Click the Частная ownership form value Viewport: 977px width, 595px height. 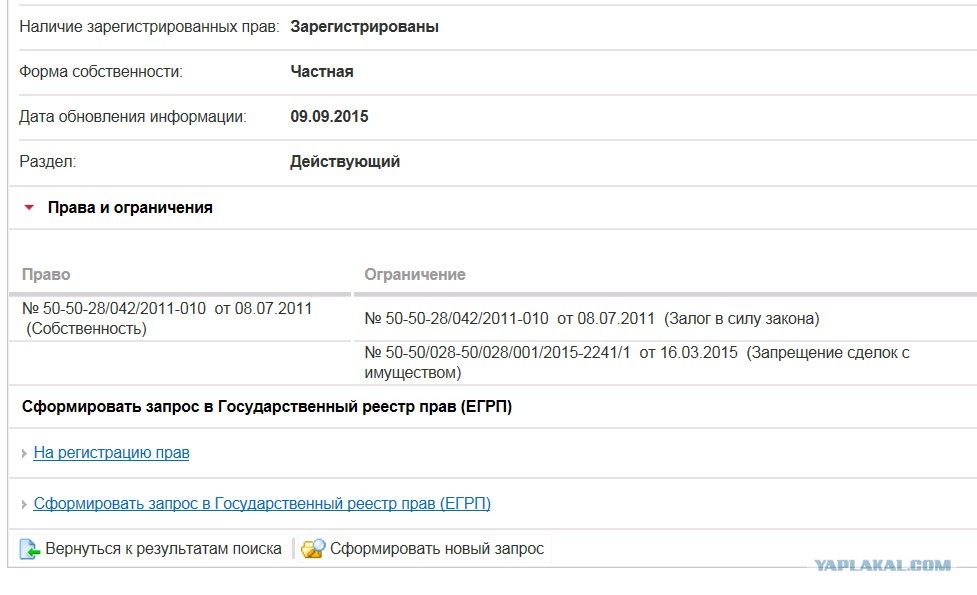click(322, 72)
